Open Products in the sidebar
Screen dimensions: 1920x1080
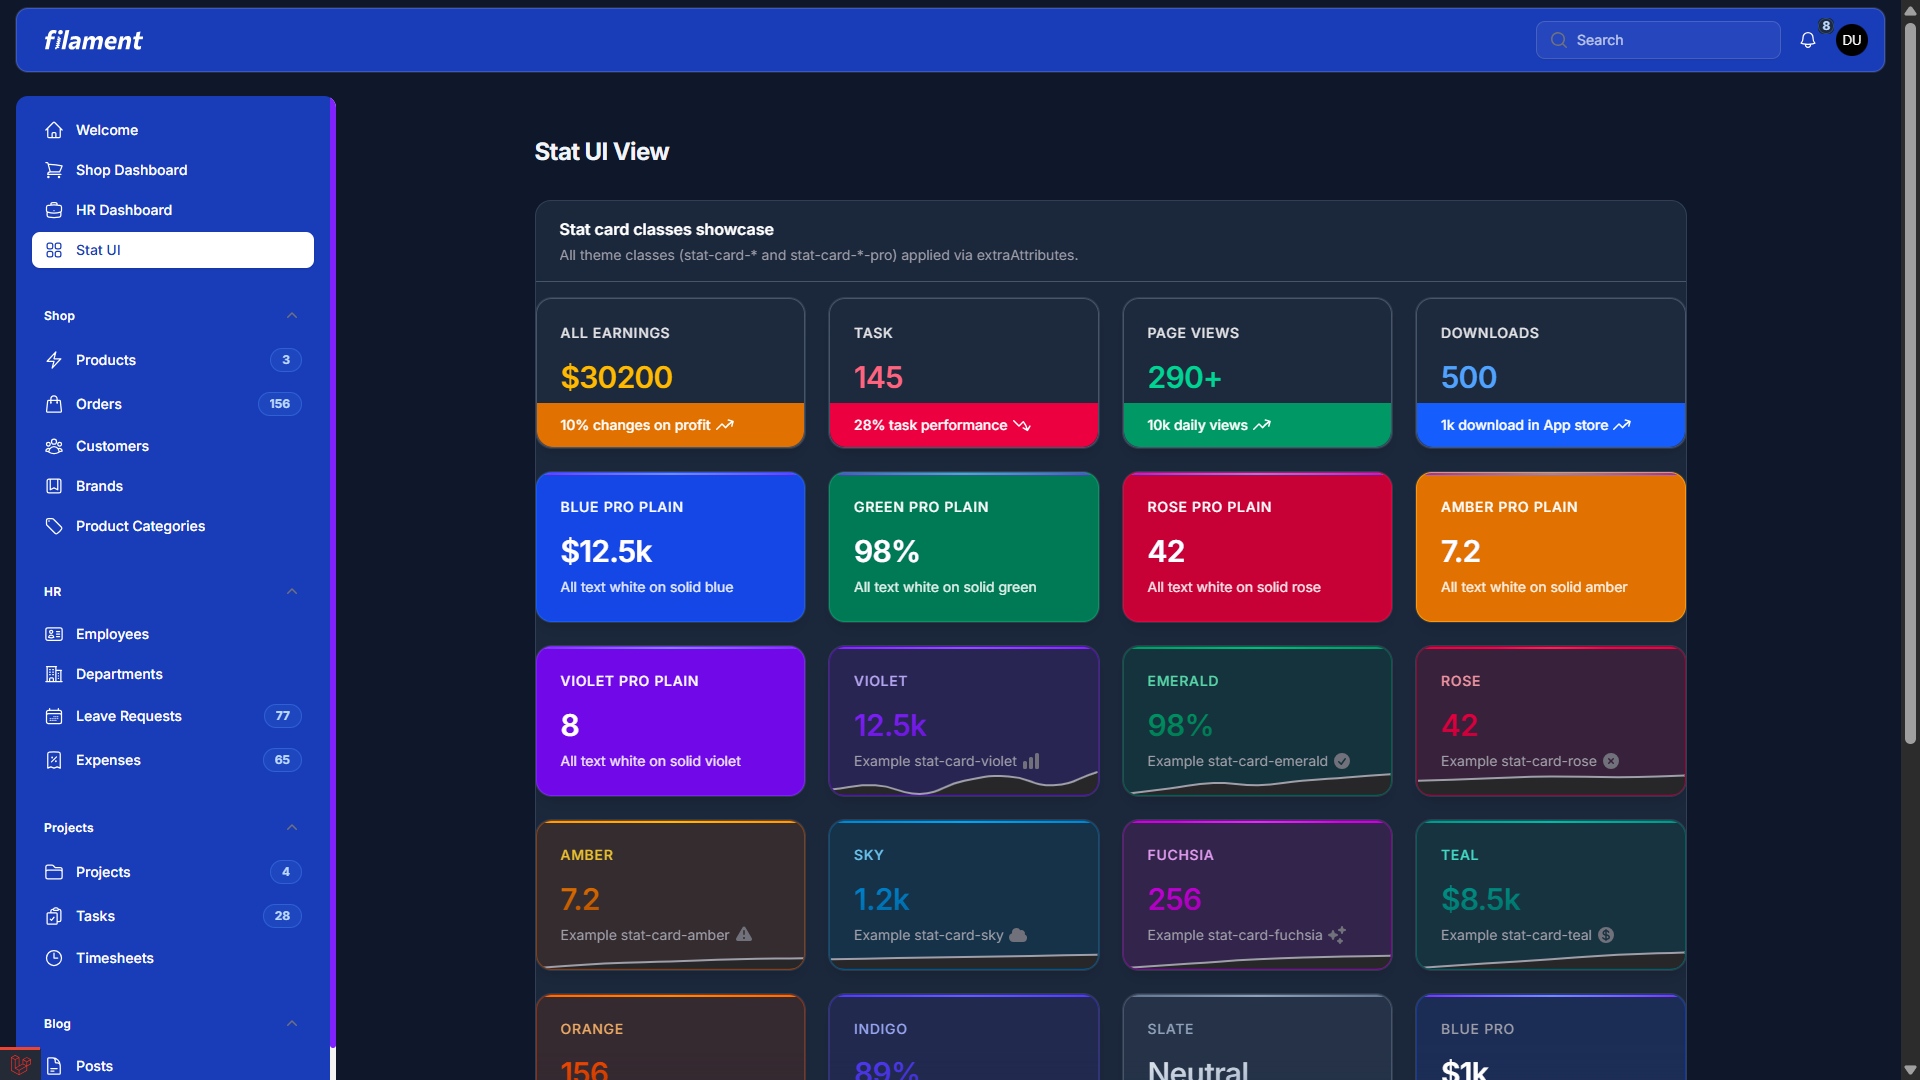173,360
